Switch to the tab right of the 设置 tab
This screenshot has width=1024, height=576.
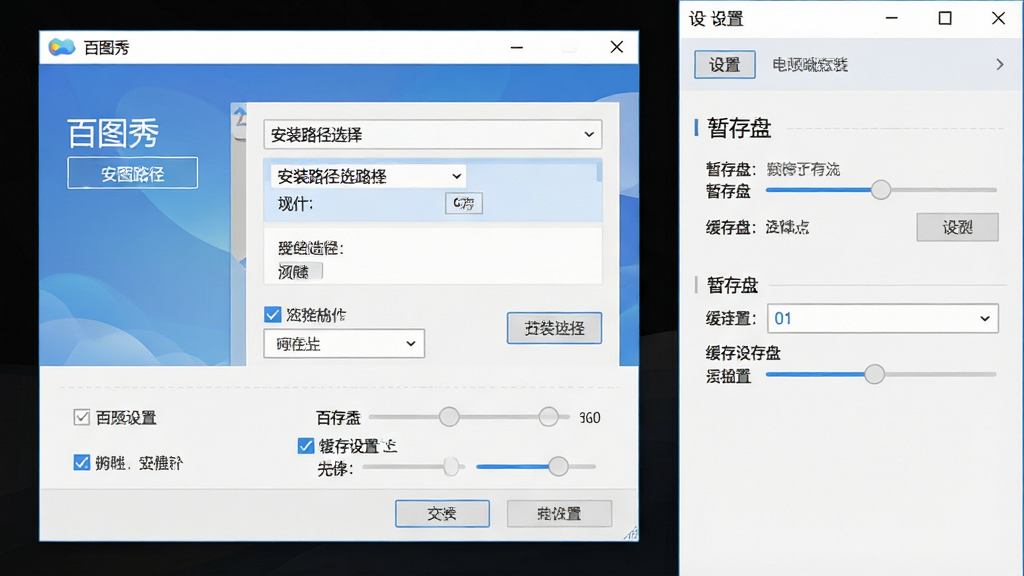click(810, 65)
